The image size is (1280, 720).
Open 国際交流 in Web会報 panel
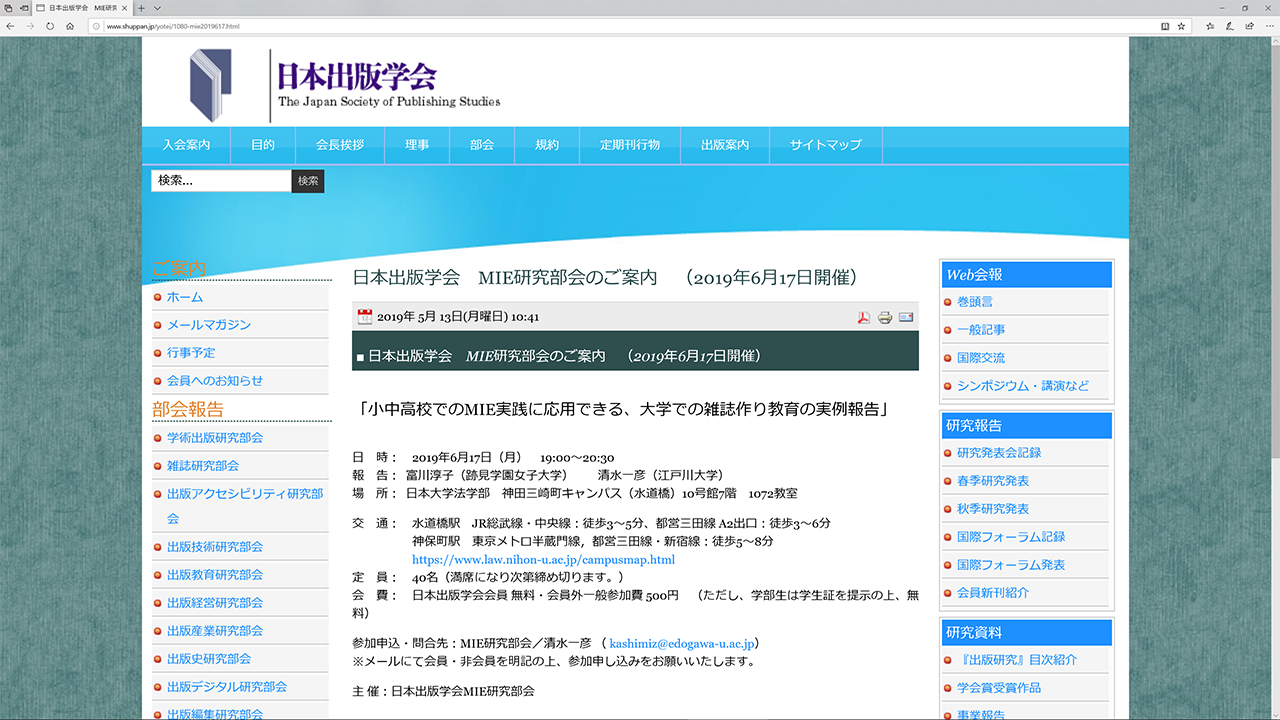(981, 358)
